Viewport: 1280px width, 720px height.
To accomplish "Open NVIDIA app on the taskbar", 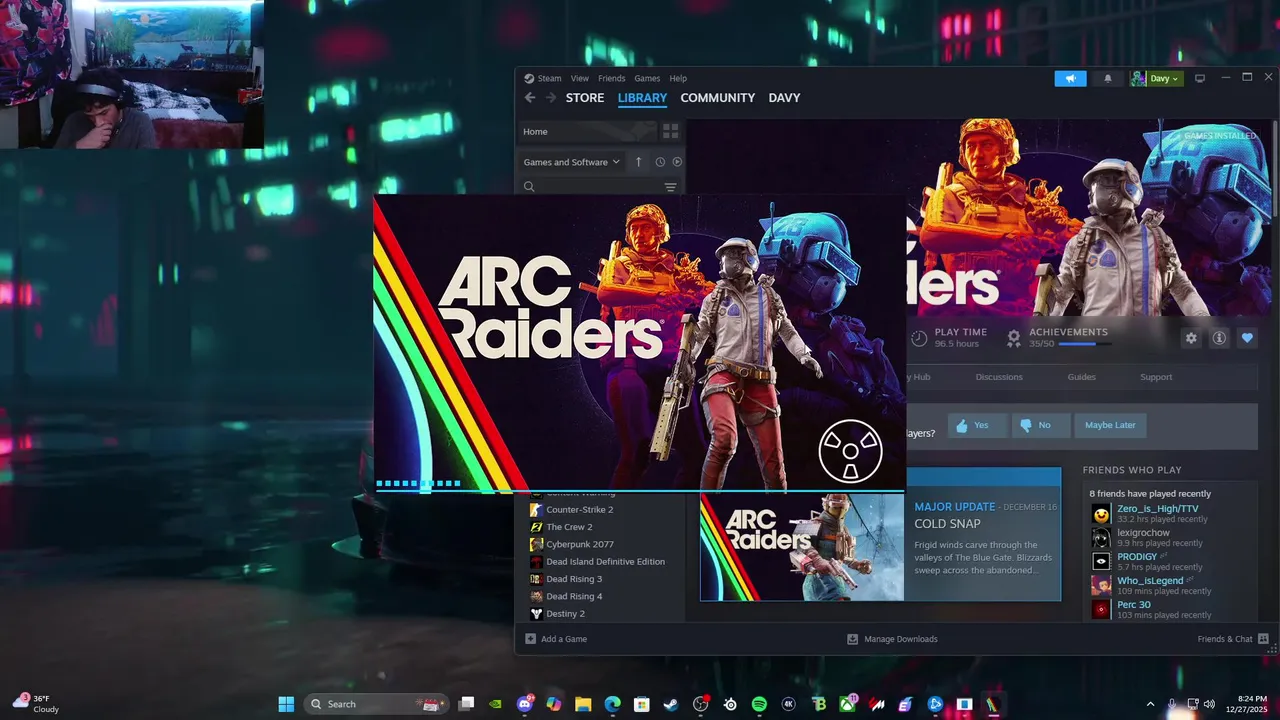I will [x=495, y=704].
